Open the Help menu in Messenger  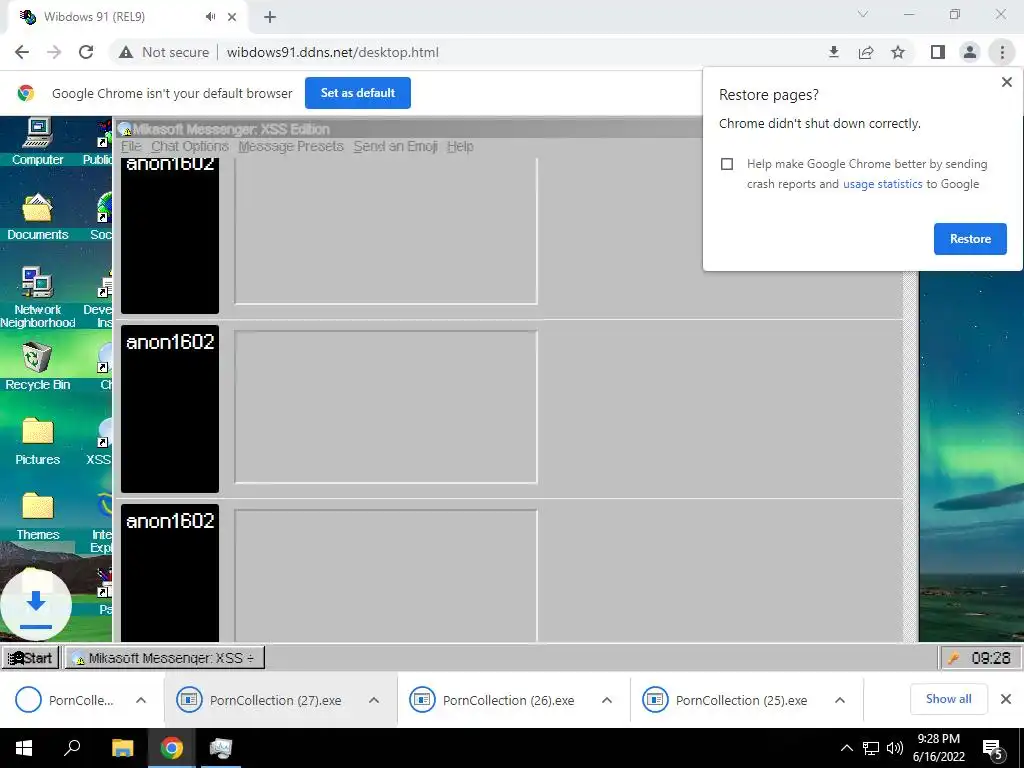tap(460, 146)
